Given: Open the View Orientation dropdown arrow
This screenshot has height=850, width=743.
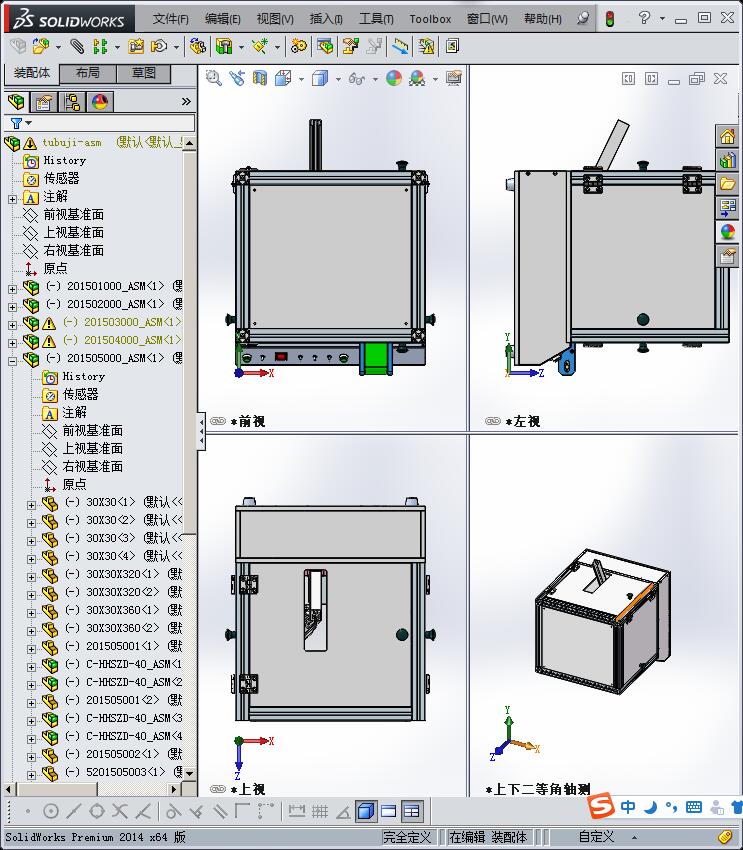Looking at the screenshot, I should click(301, 80).
